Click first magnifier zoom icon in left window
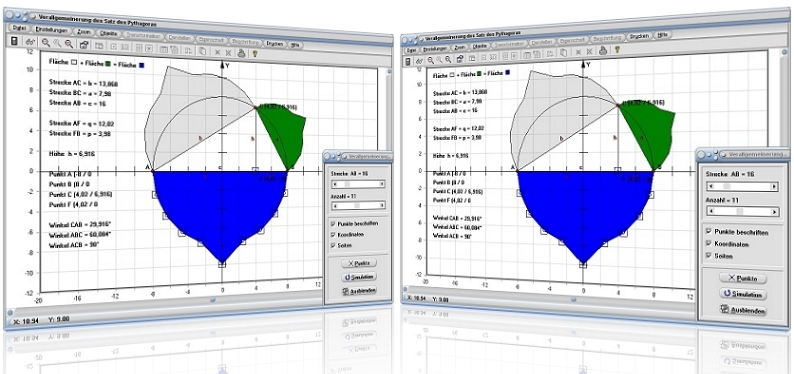 [46, 44]
